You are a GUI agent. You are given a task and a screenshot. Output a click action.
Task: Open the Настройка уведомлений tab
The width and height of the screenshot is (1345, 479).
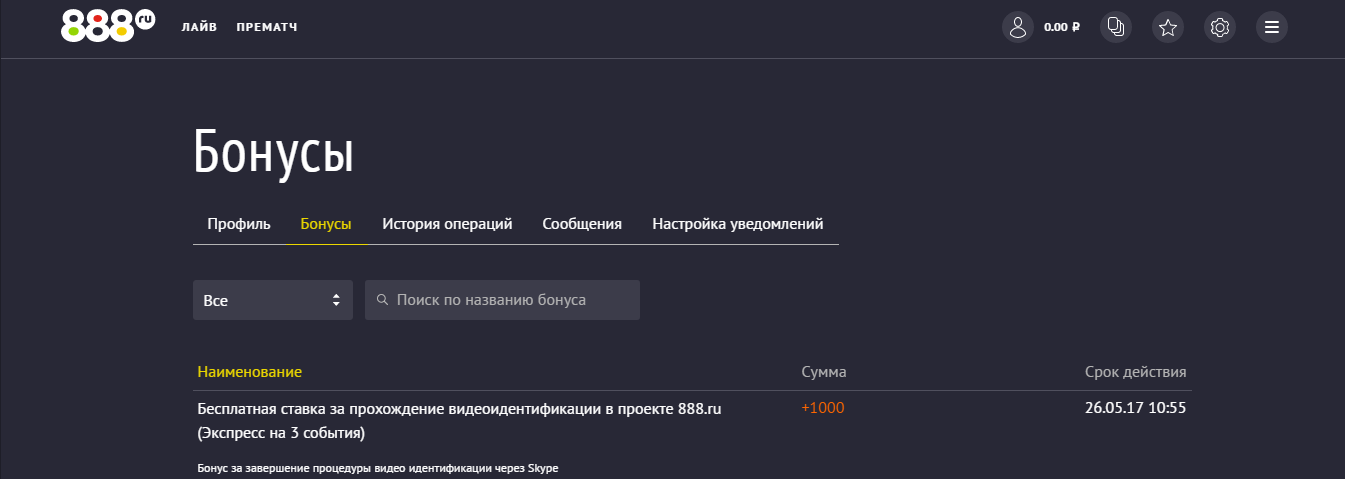tap(738, 224)
